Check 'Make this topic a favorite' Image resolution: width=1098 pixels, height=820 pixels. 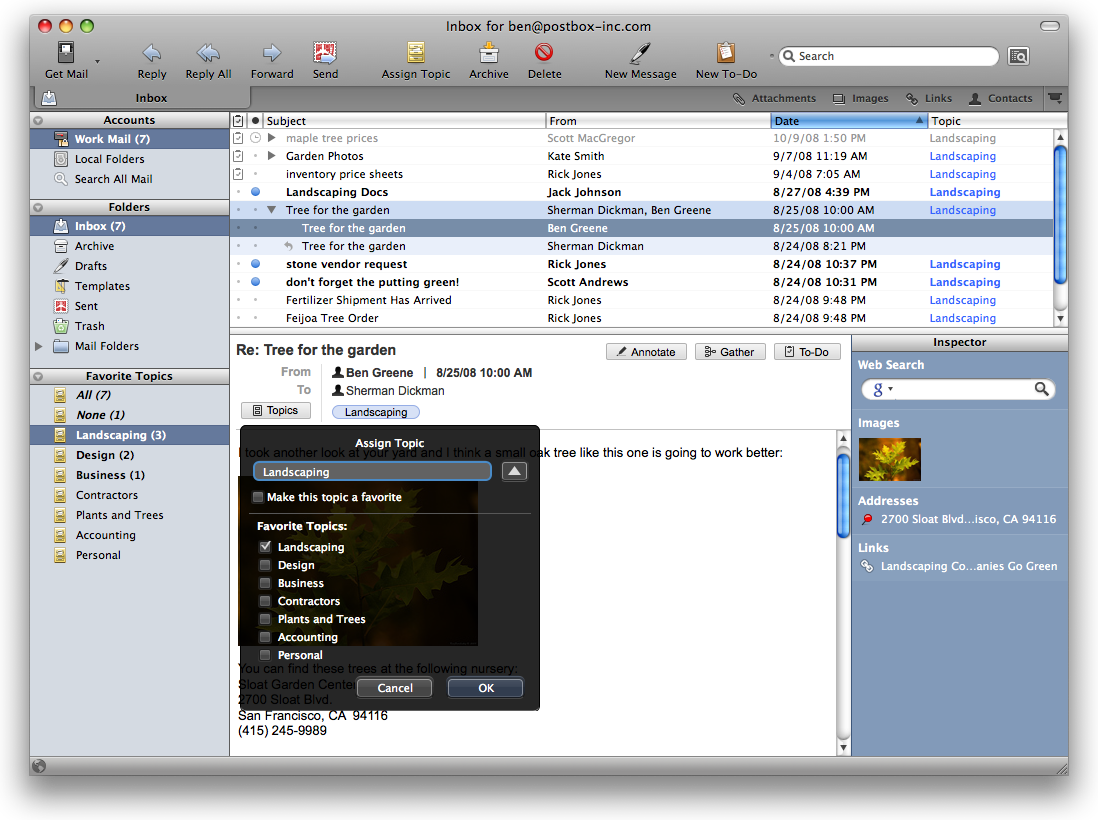pos(258,497)
